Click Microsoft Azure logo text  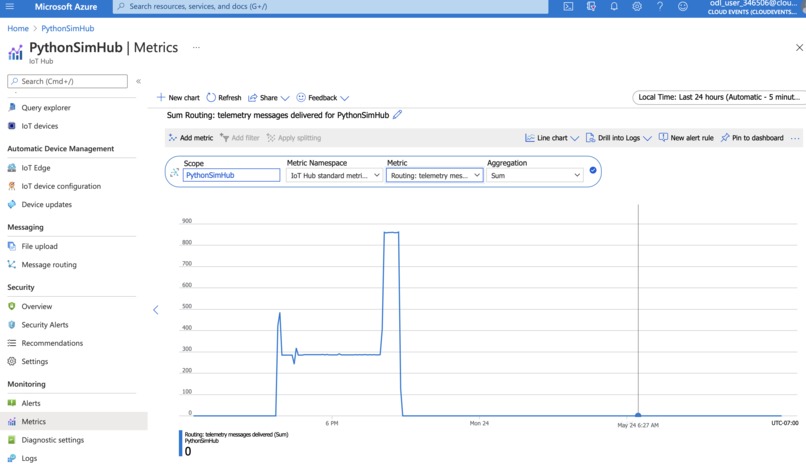pos(66,7)
